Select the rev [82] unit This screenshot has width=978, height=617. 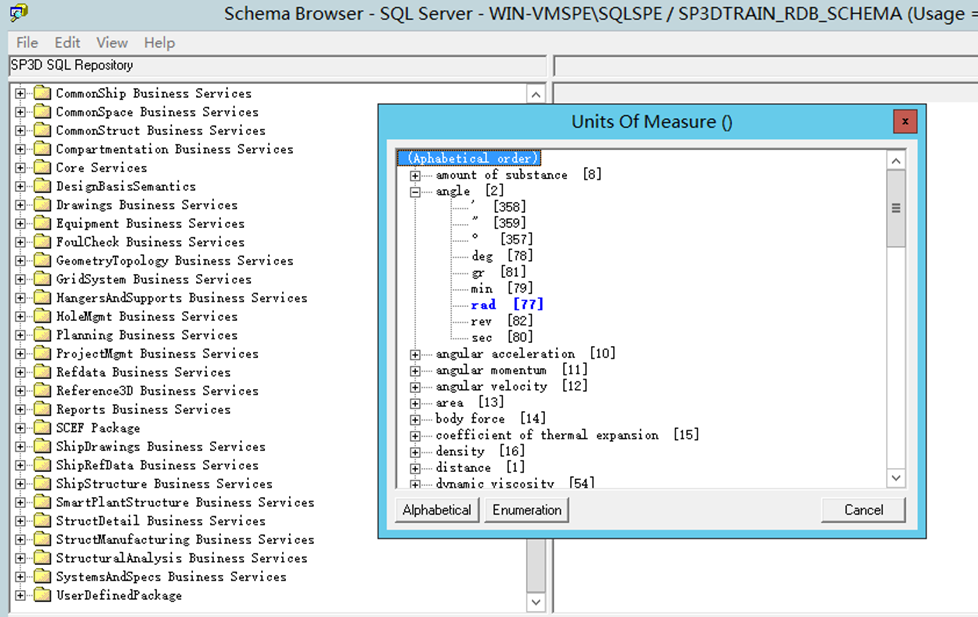tap(502, 321)
